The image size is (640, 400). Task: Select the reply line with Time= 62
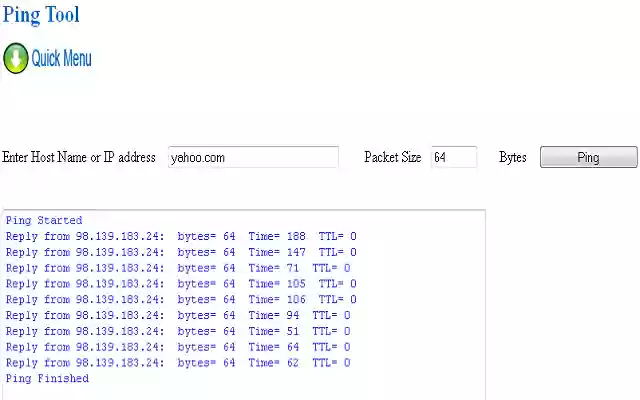coord(178,363)
